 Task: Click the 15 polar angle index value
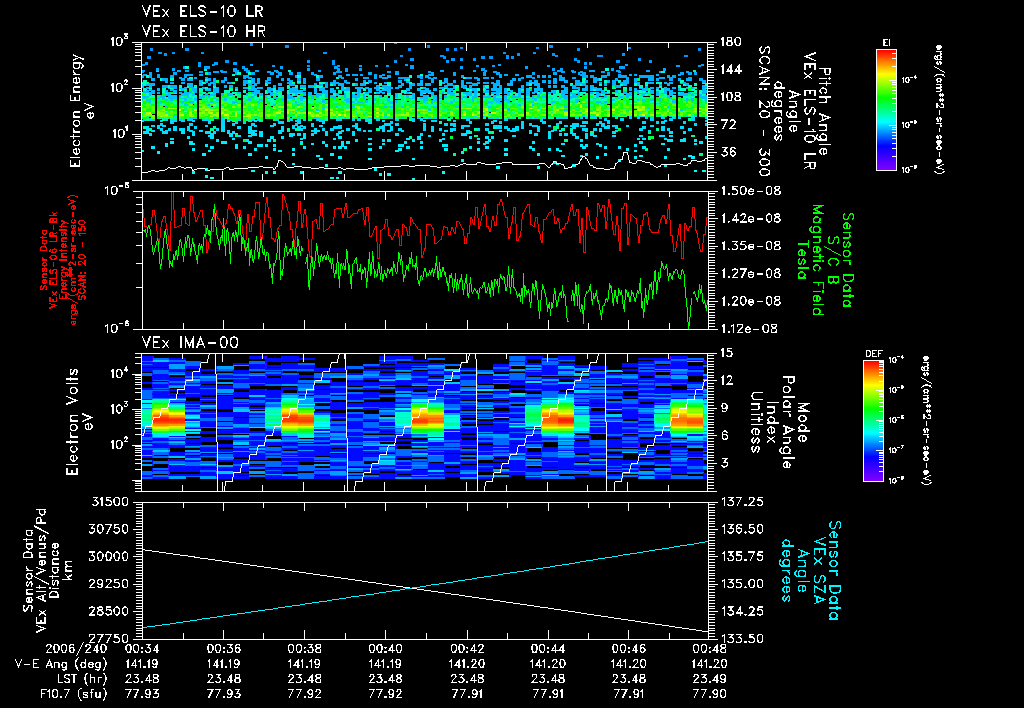[726, 353]
